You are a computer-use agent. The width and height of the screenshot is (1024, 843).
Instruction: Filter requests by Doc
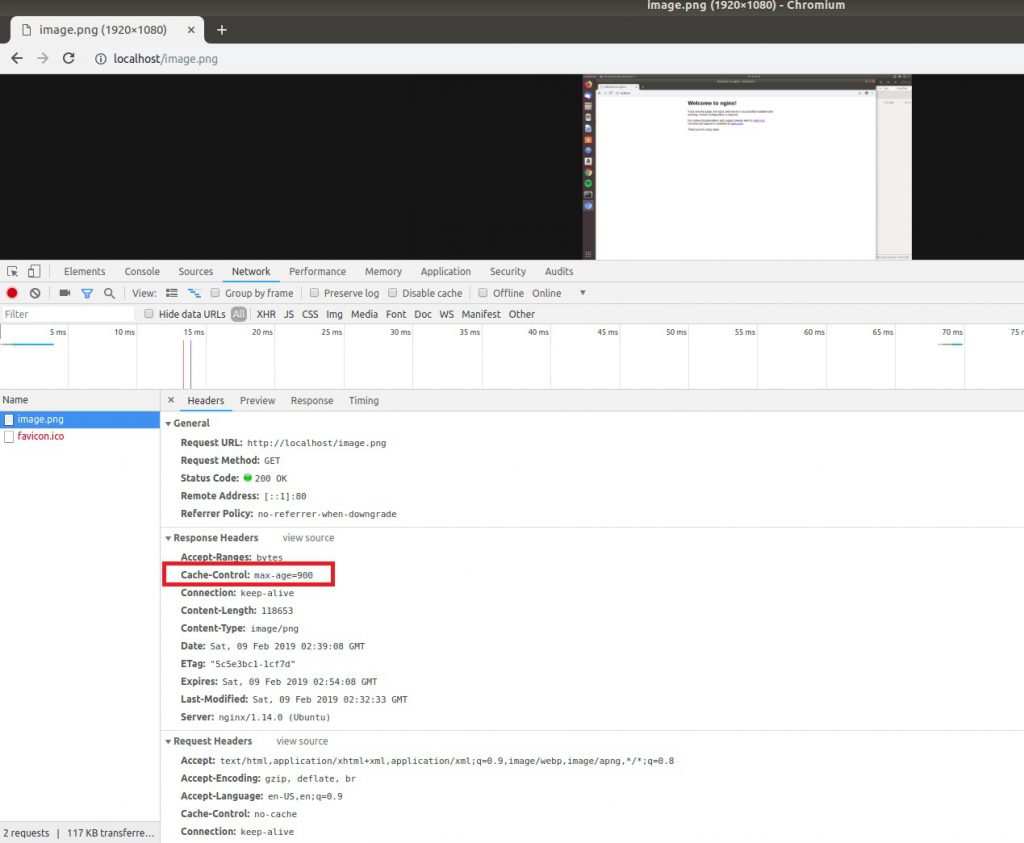point(423,314)
